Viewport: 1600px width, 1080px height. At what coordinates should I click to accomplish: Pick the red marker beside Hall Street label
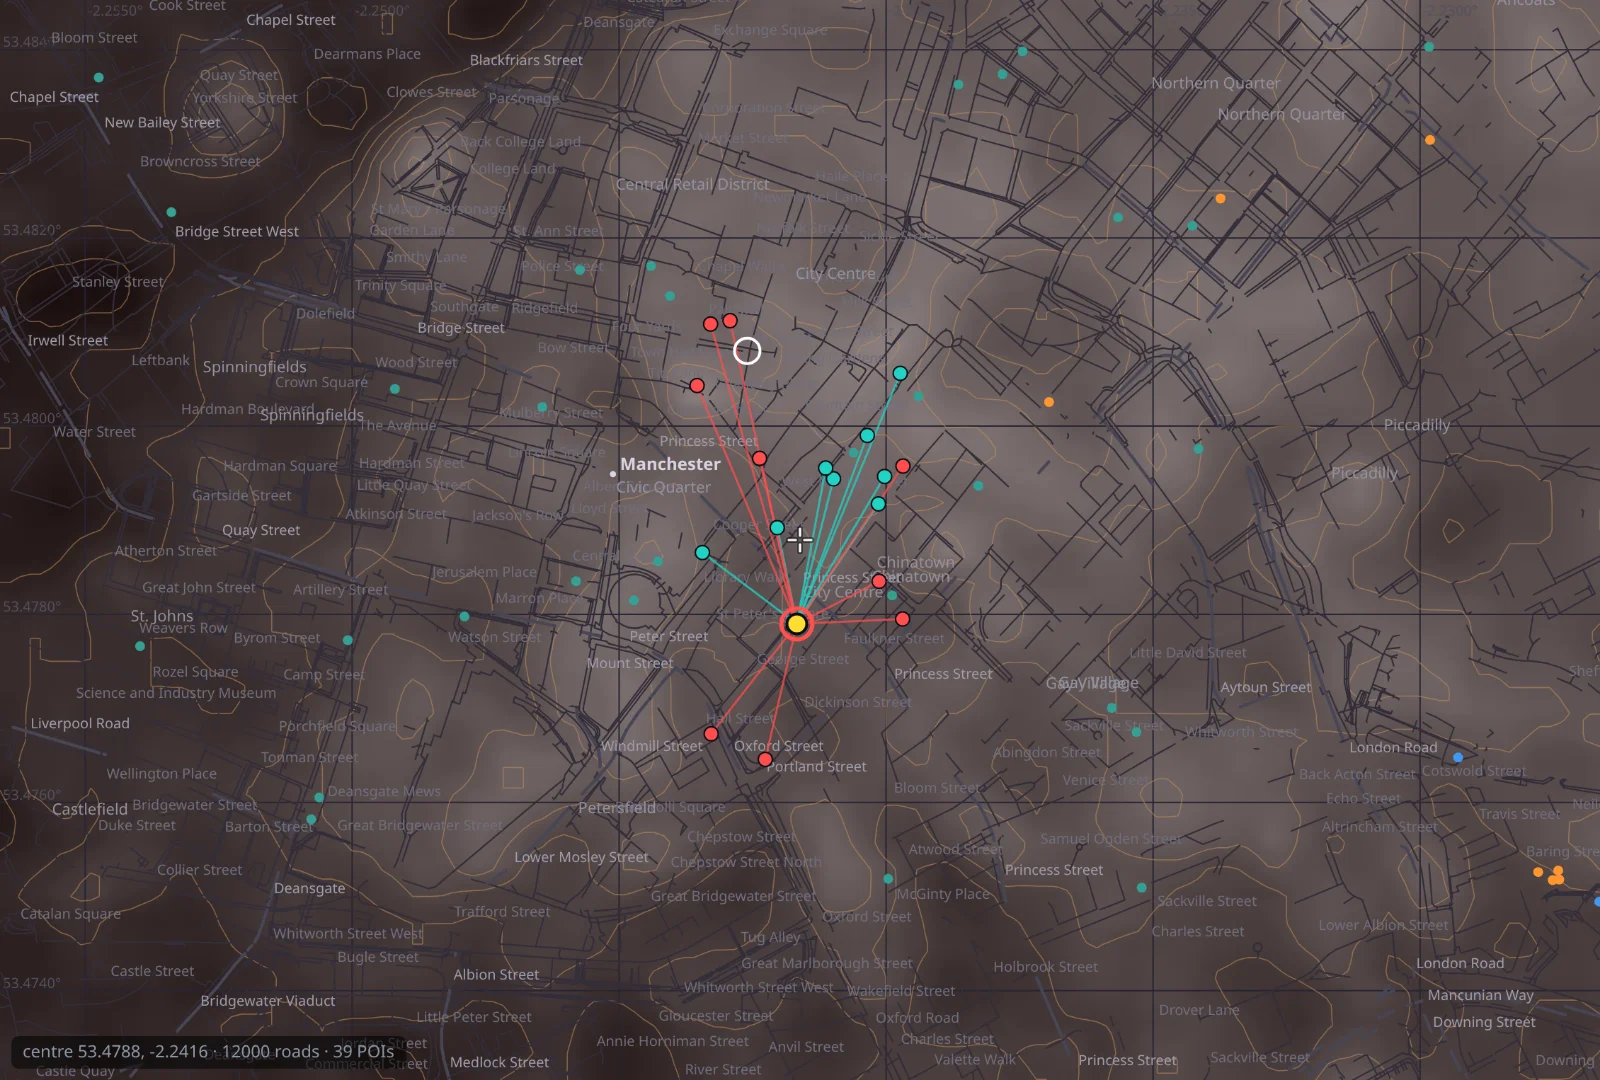point(711,734)
